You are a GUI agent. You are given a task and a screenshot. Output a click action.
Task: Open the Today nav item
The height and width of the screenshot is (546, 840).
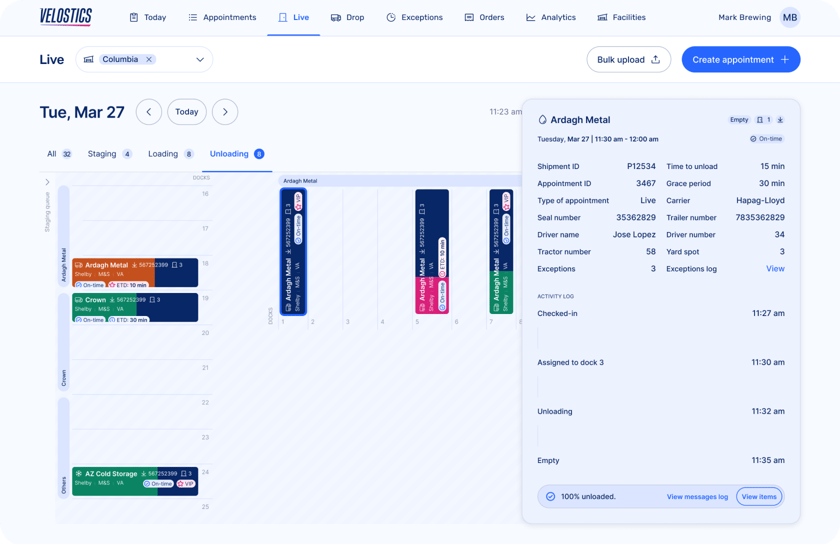[x=148, y=17]
